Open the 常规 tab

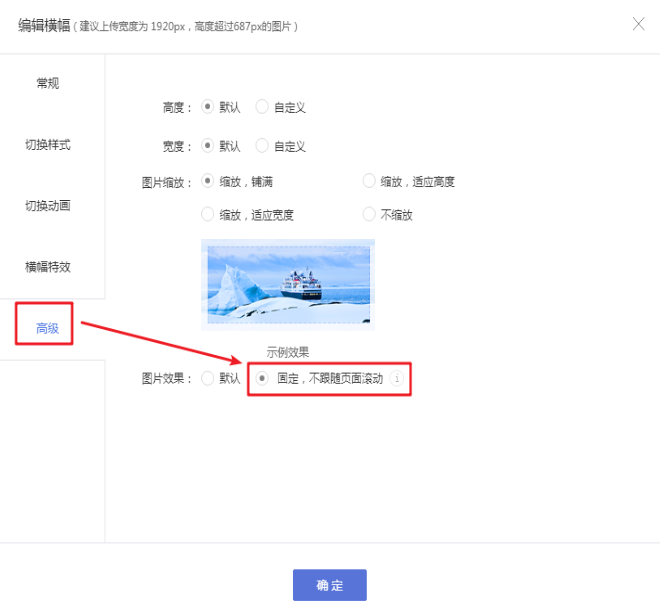pos(48,83)
